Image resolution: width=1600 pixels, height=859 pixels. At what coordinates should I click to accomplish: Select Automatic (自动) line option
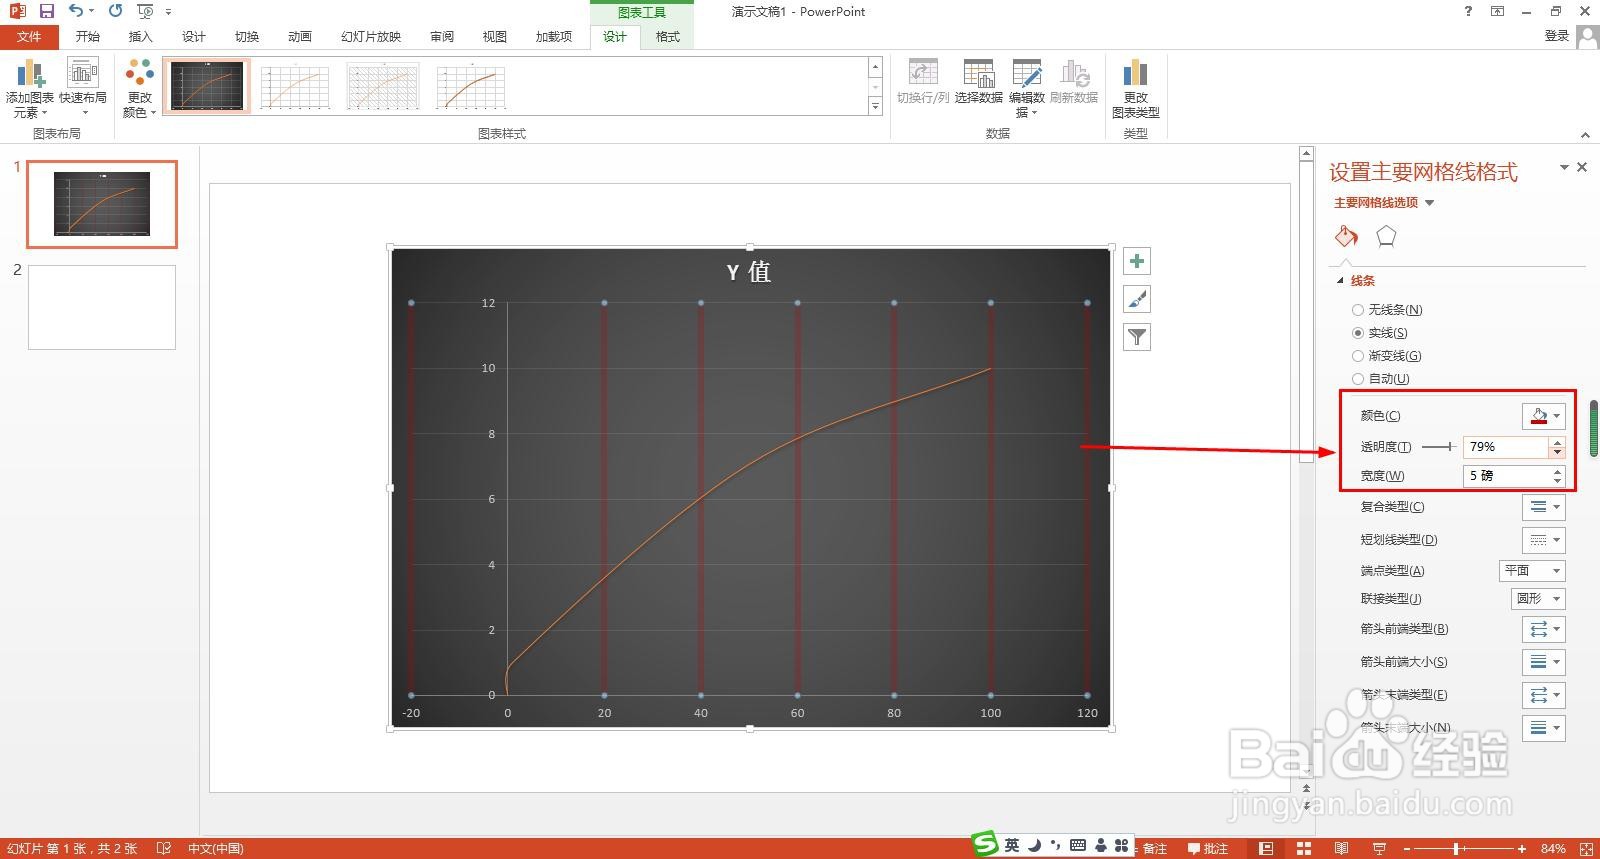(x=1380, y=379)
